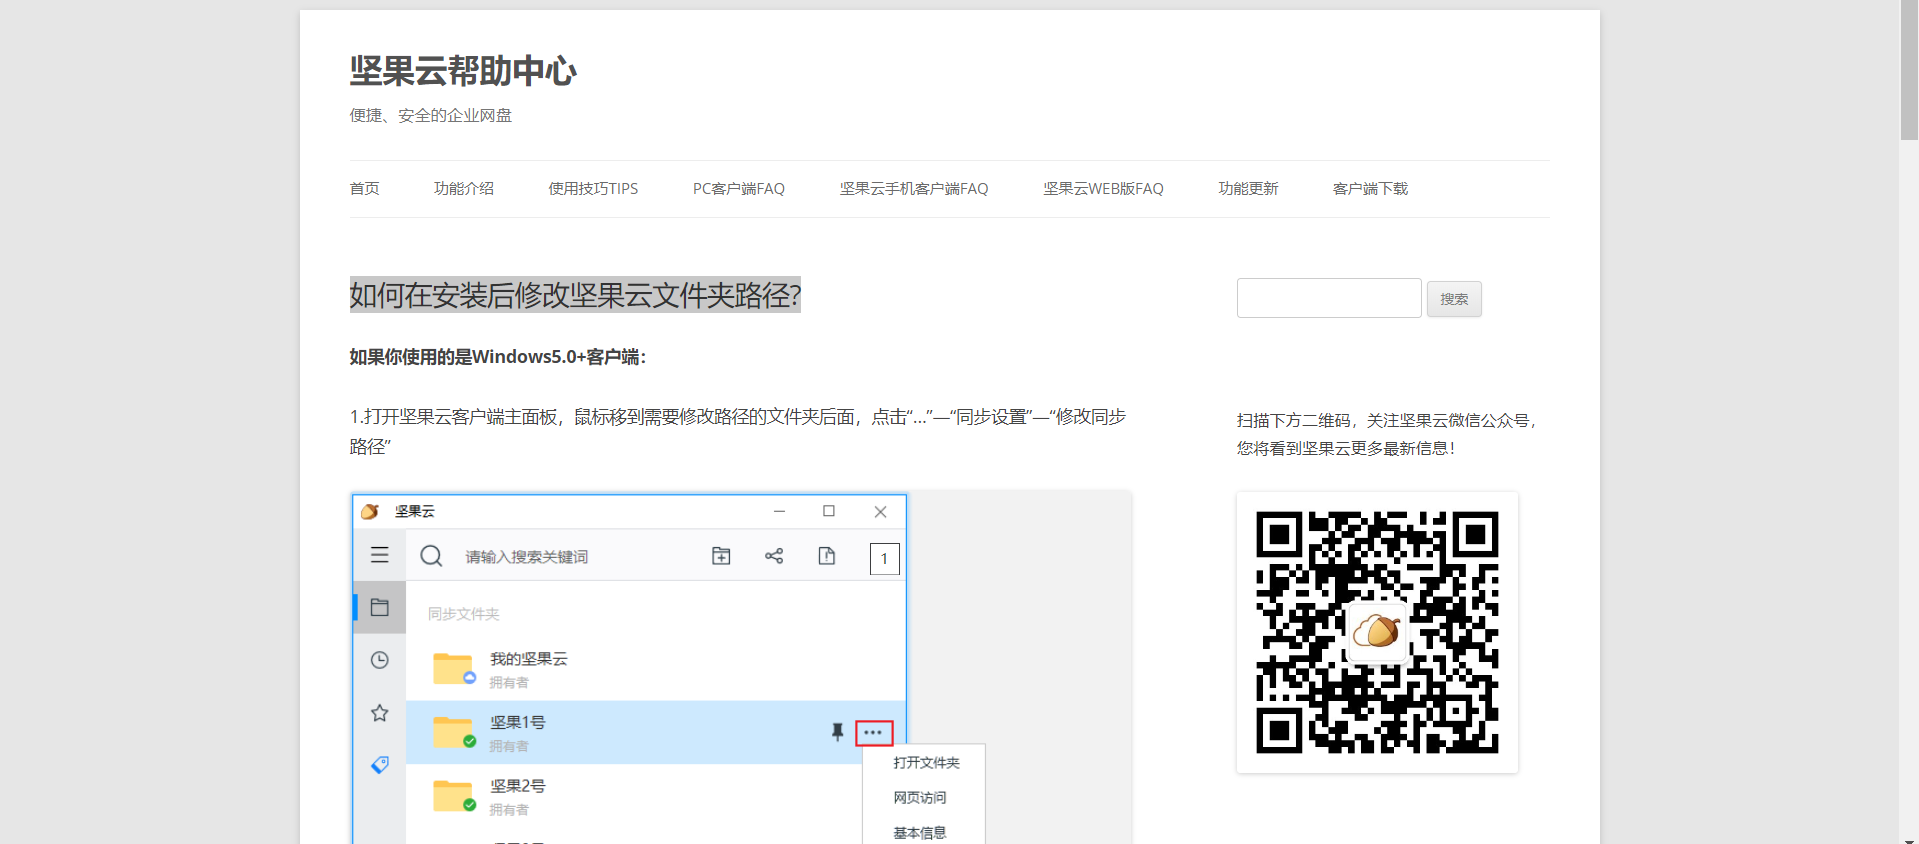Click the magnifier search icon in the 坚果云 client
Viewport: 1919px width, 844px height.
coord(431,556)
